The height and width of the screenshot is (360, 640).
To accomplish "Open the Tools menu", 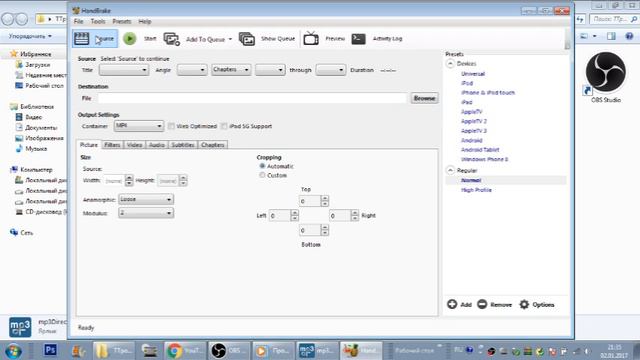I will click(98, 21).
